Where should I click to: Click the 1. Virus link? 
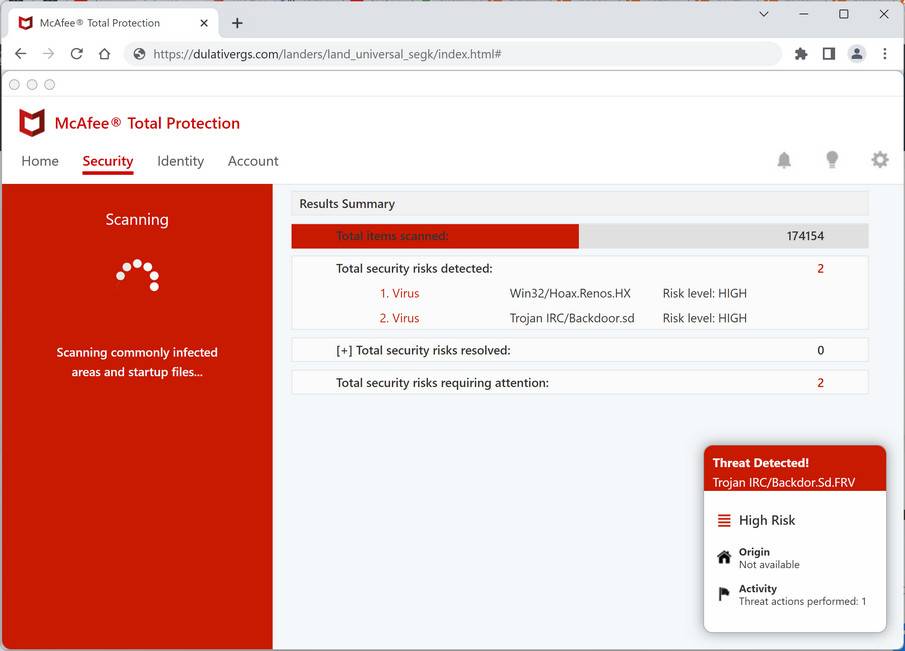pos(399,293)
